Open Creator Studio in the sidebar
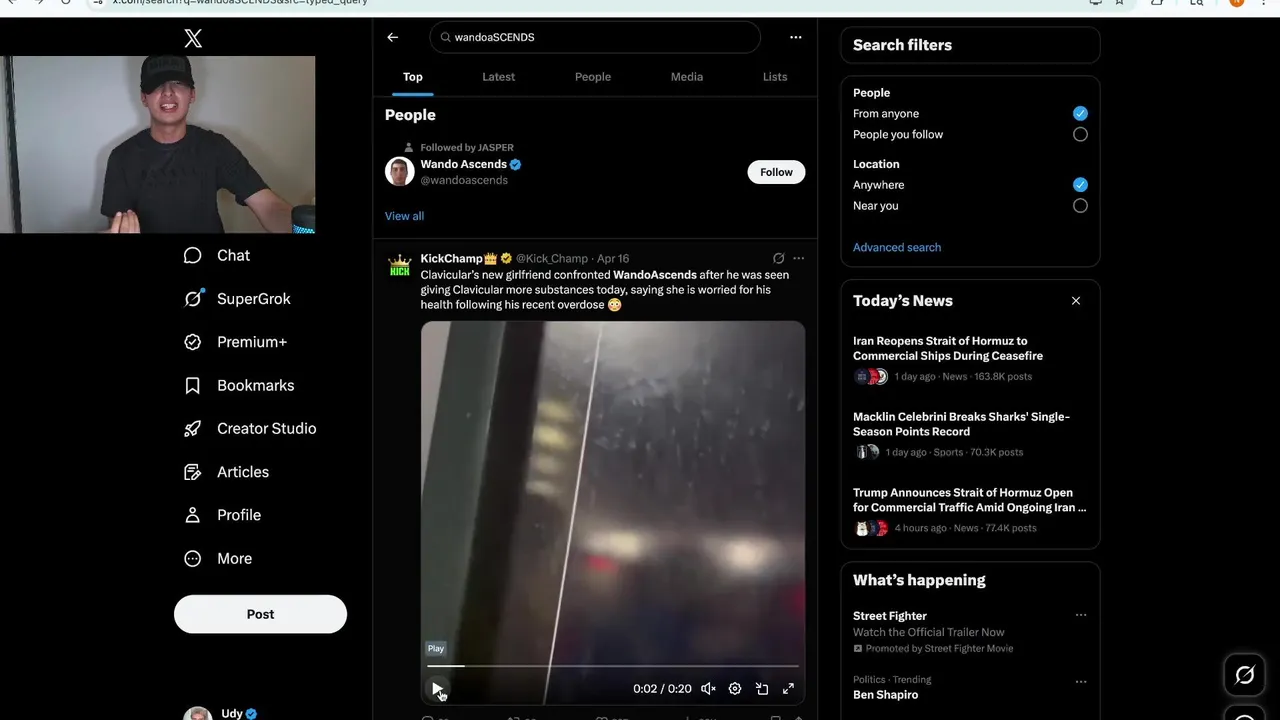 click(250, 428)
